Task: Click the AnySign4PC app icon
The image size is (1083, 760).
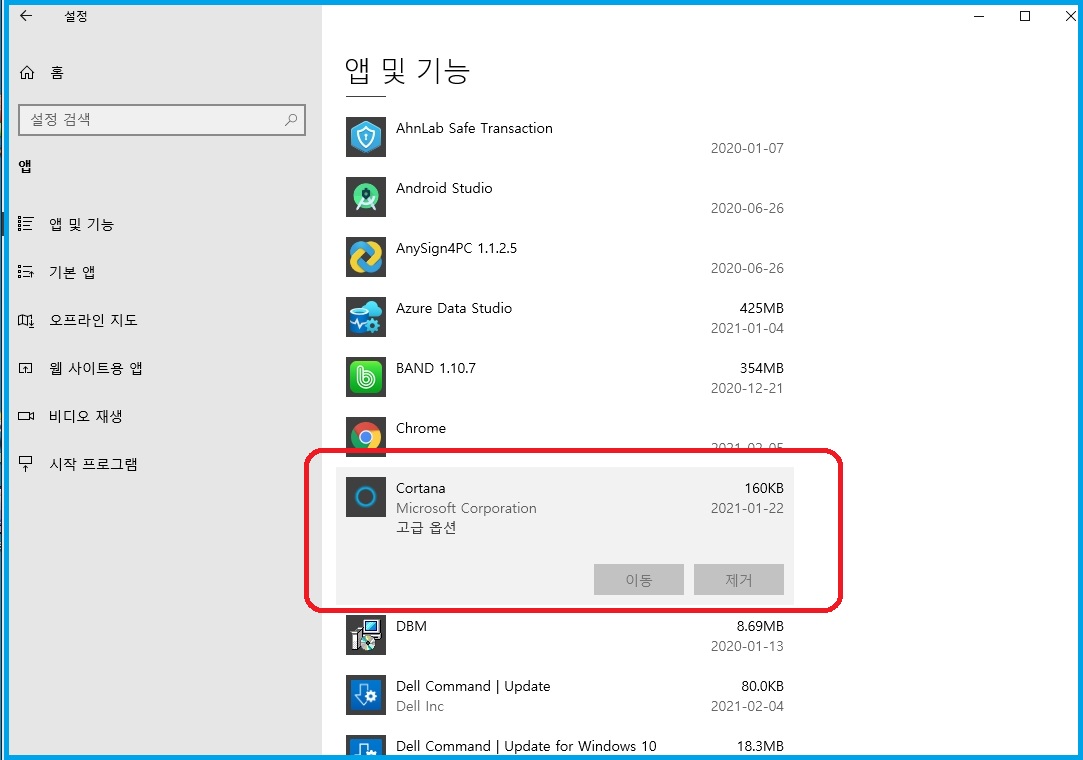Action: pyautogui.click(x=366, y=257)
